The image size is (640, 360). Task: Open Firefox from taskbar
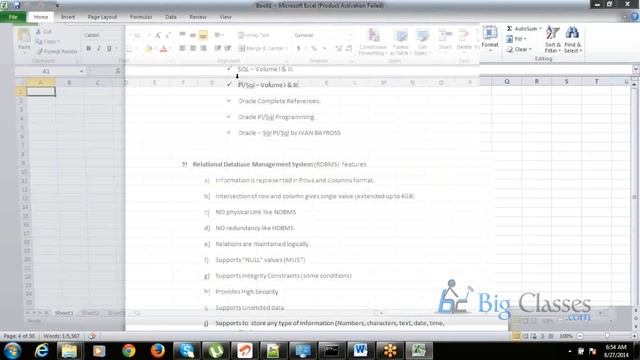point(158,351)
